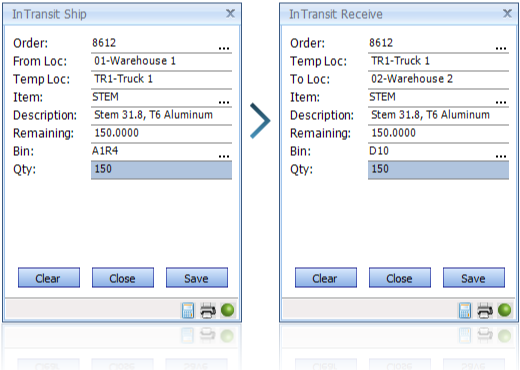Viewport: 520px width, 370px height.
Task: Open calculator icon in InTransit Receive window
Action: tap(465, 310)
